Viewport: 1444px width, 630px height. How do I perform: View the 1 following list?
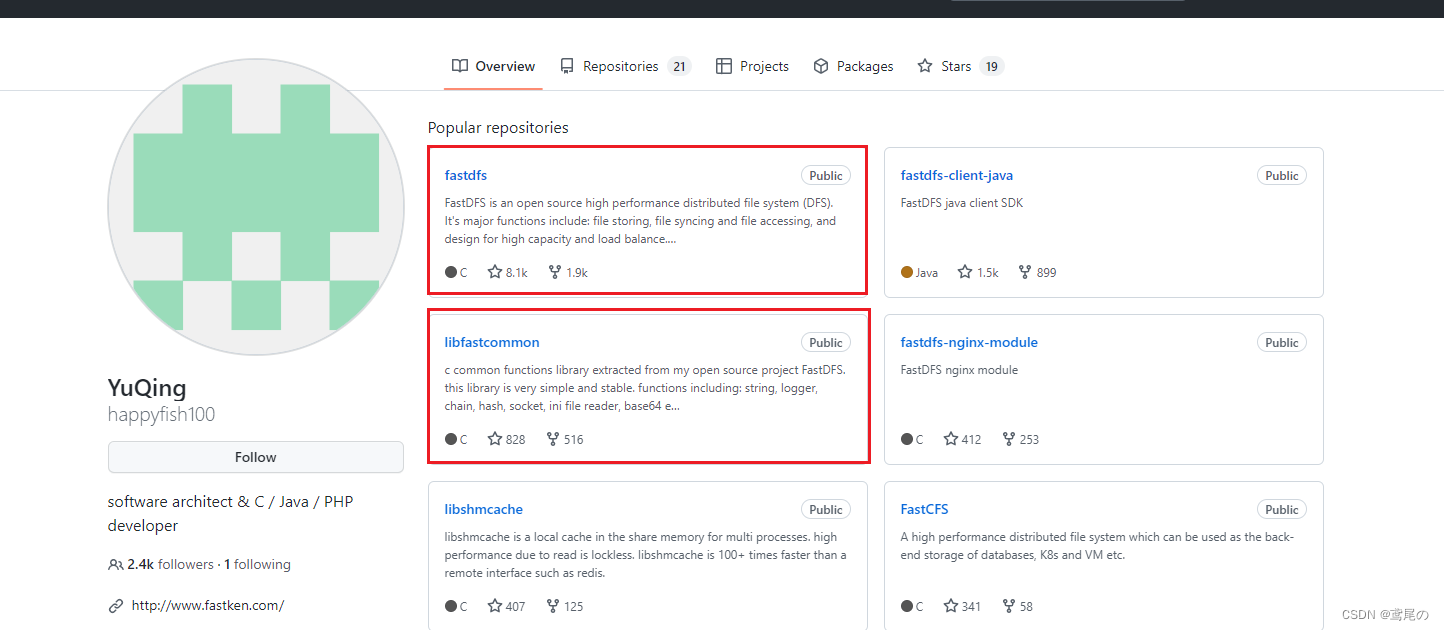pyautogui.click(x=257, y=564)
